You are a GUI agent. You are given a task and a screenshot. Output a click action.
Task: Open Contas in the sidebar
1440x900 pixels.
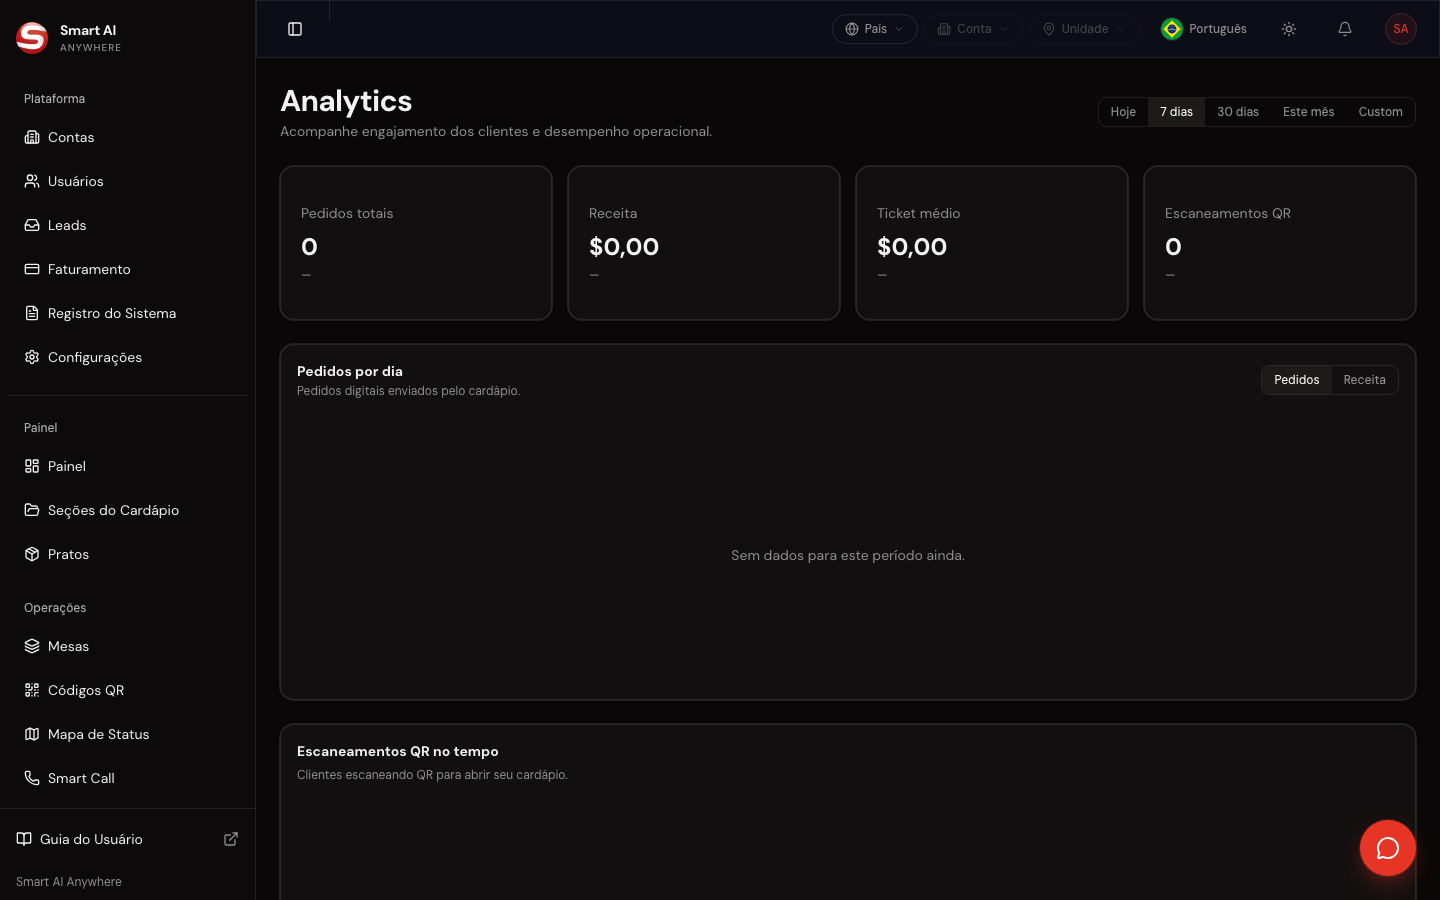click(127, 137)
